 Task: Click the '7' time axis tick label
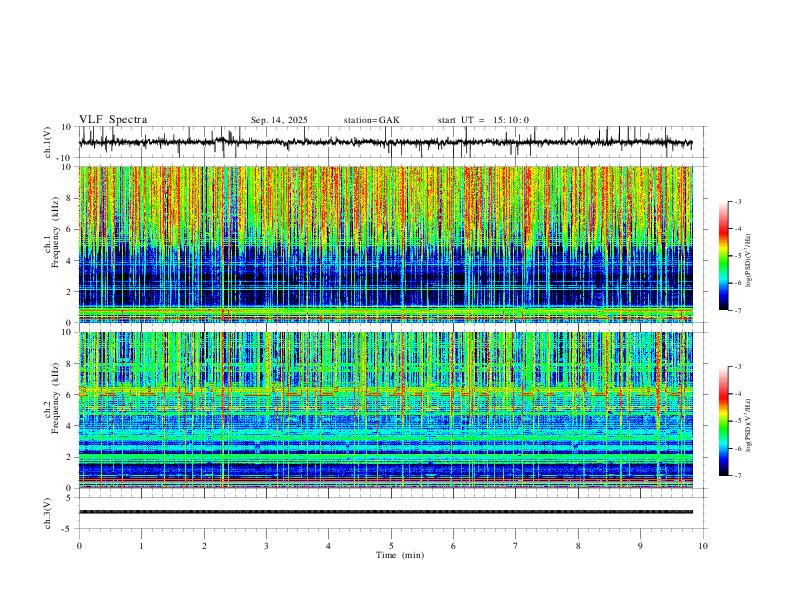click(516, 546)
